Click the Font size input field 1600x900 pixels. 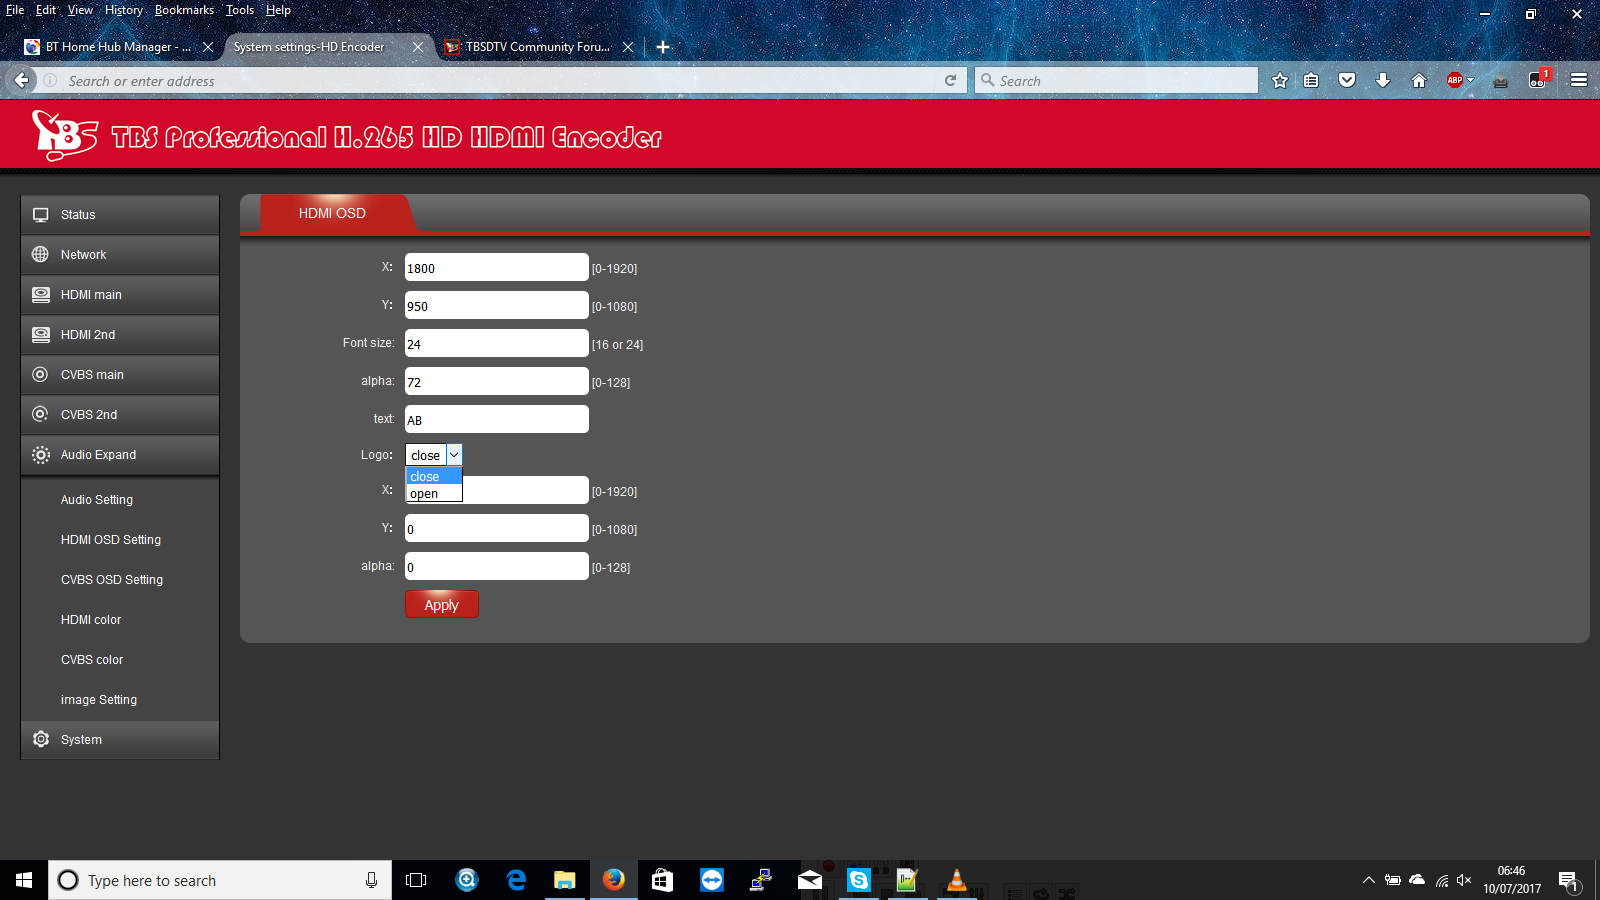pyautogui.click(x=496, y=344)
